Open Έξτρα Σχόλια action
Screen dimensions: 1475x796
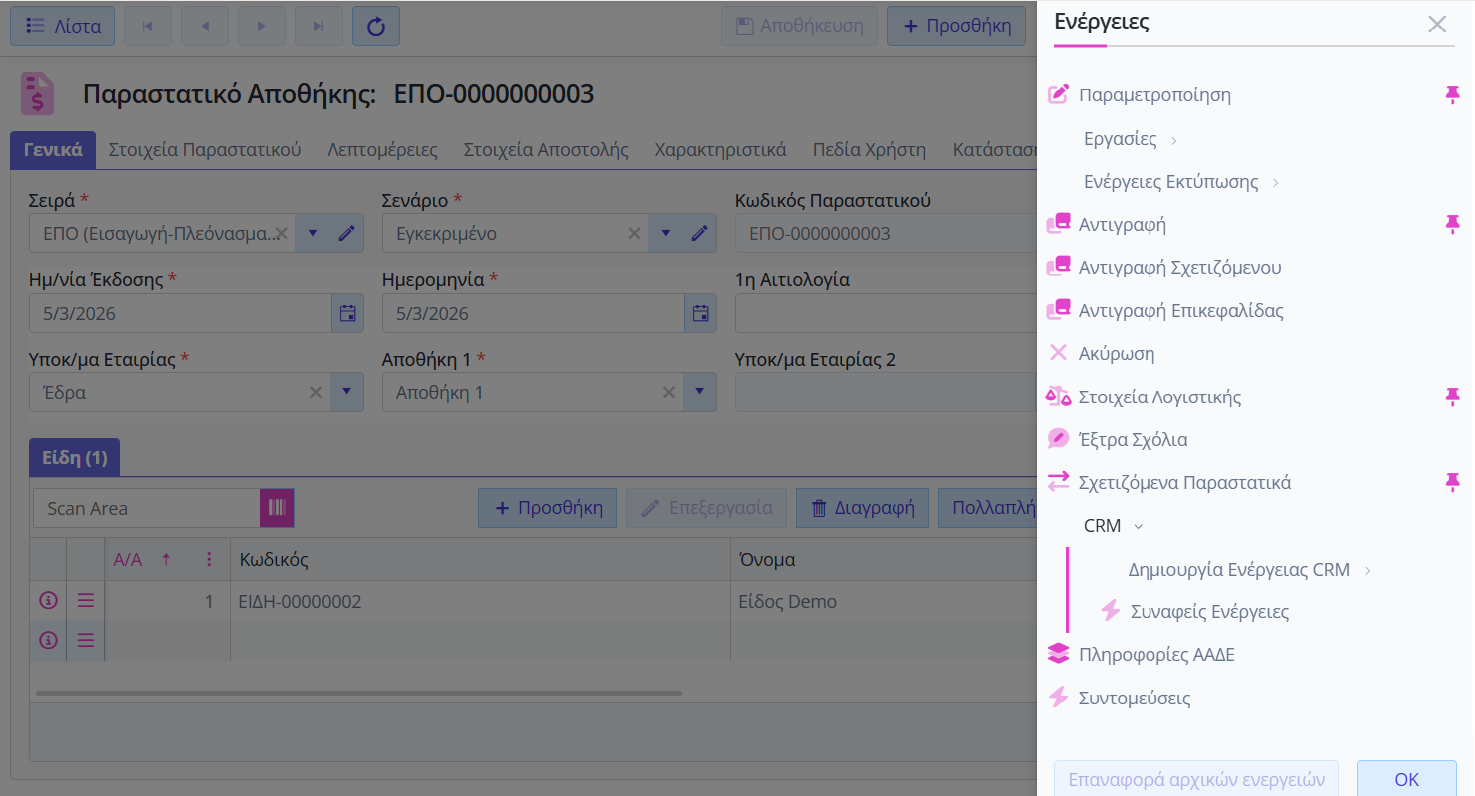point(1132,439)
